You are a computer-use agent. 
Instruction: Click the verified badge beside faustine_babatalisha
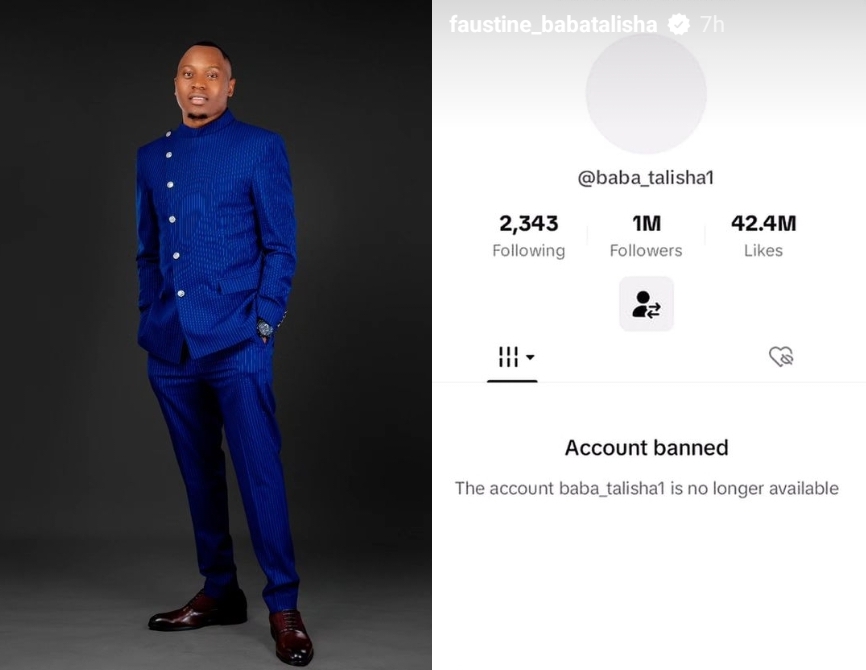click(679, 24)
